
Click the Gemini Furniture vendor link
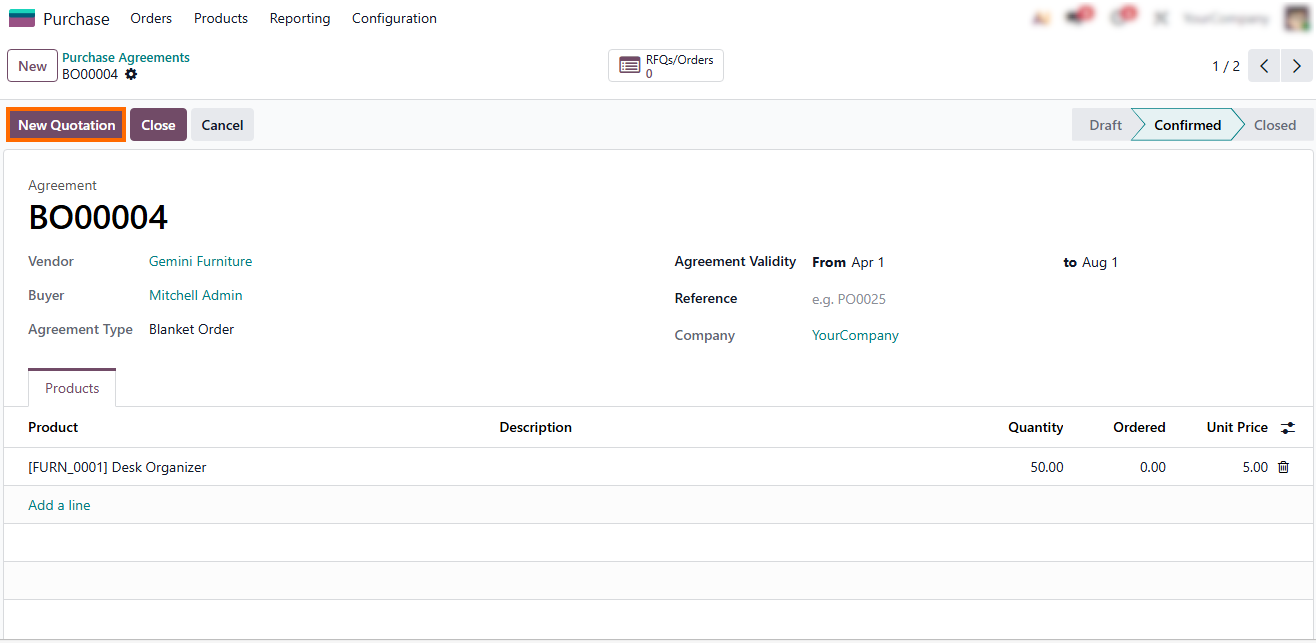pos(200,262)
